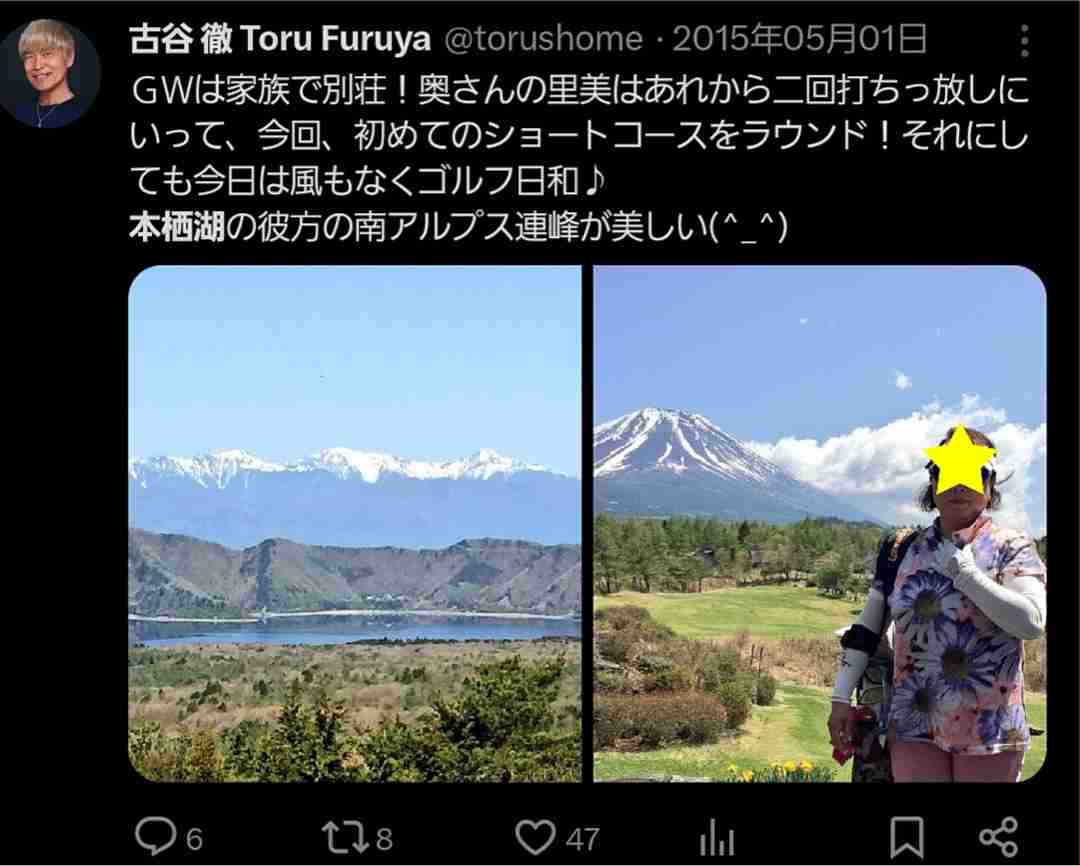Screen dimensions: 1080x866
Task: Open the display name 古谷 徹 Toru Furuya
Action: coord(280,39)
